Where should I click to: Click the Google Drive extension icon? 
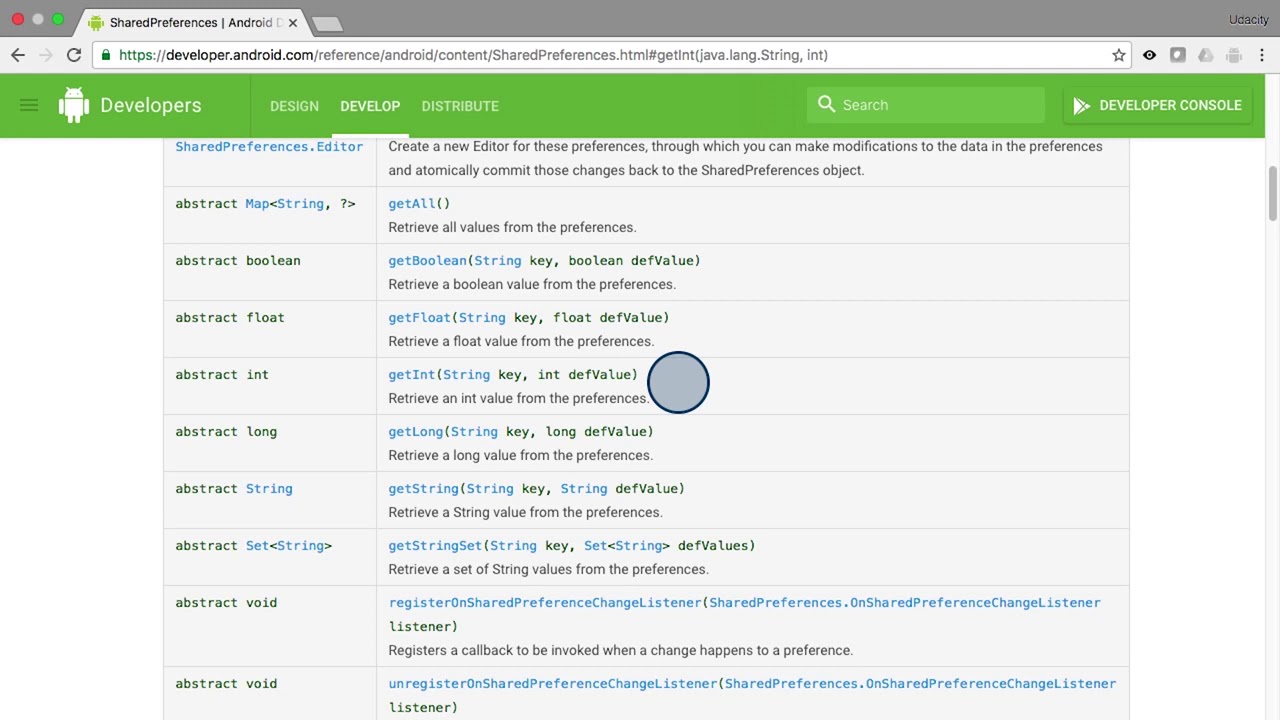pyautogui.click(x=1205, y=55)
